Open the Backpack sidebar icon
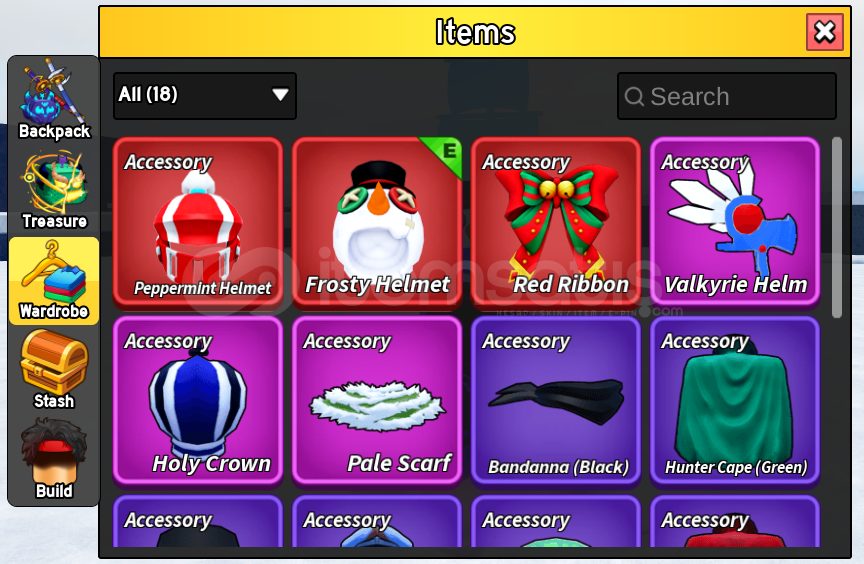 coord(53,99)
